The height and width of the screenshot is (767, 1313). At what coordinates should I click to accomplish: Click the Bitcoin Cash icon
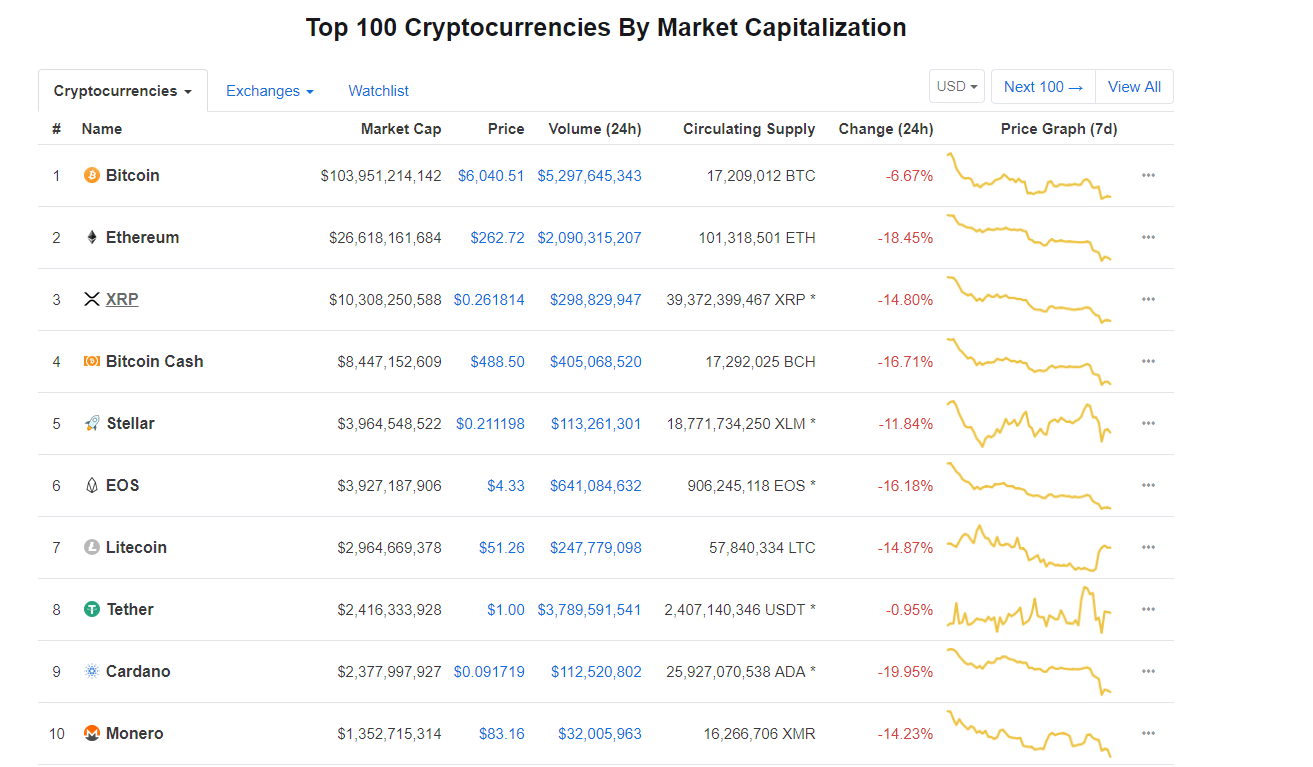(91, 361)
